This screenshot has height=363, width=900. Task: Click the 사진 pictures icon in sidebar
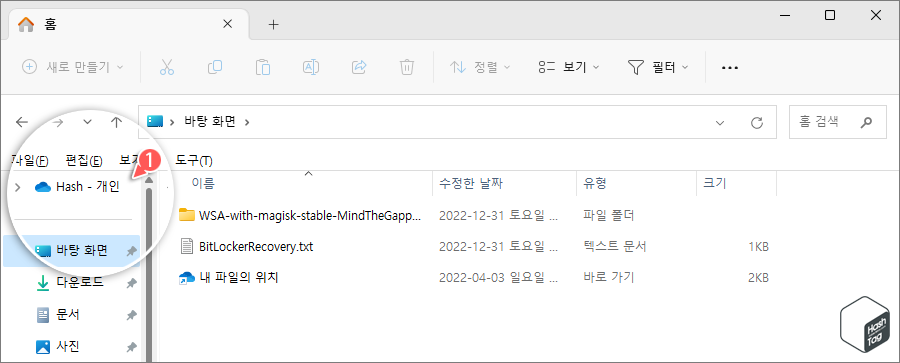pos(43,346)
